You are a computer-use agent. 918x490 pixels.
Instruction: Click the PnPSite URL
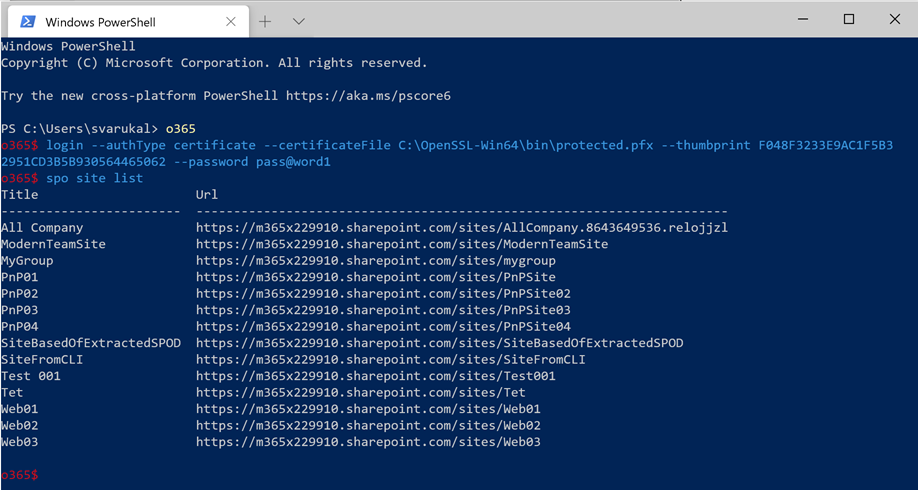tap(376, 277)
